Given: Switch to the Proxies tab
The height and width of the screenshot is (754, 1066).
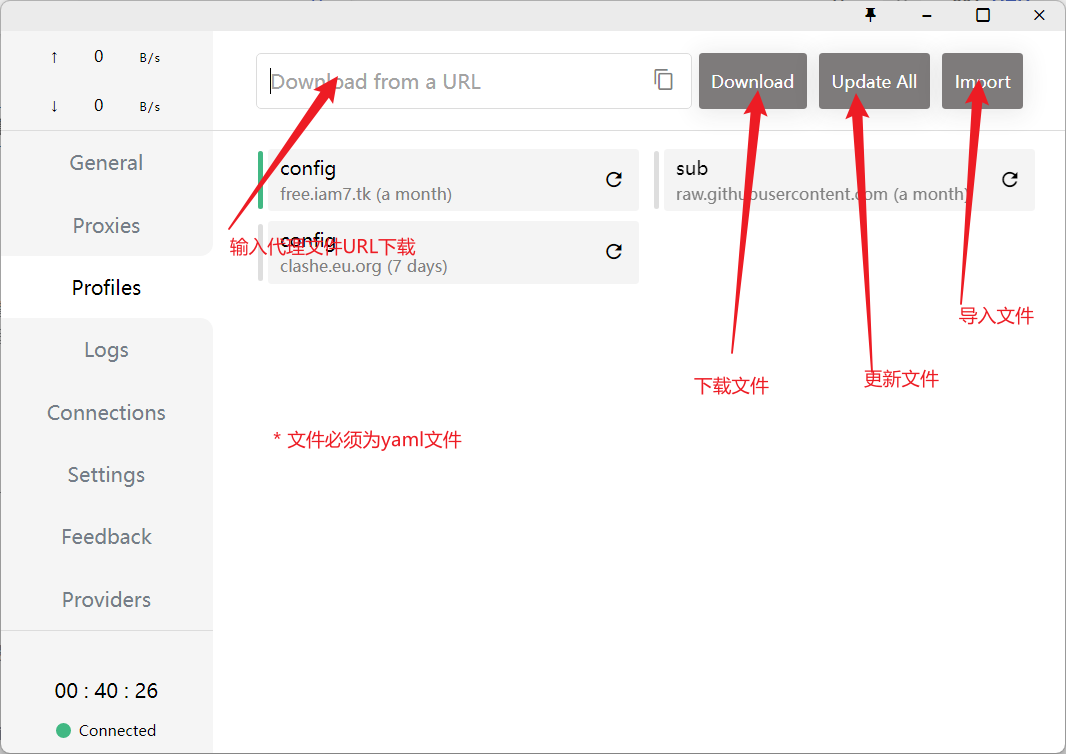Looking at the screenshot, I should (106, 226).
